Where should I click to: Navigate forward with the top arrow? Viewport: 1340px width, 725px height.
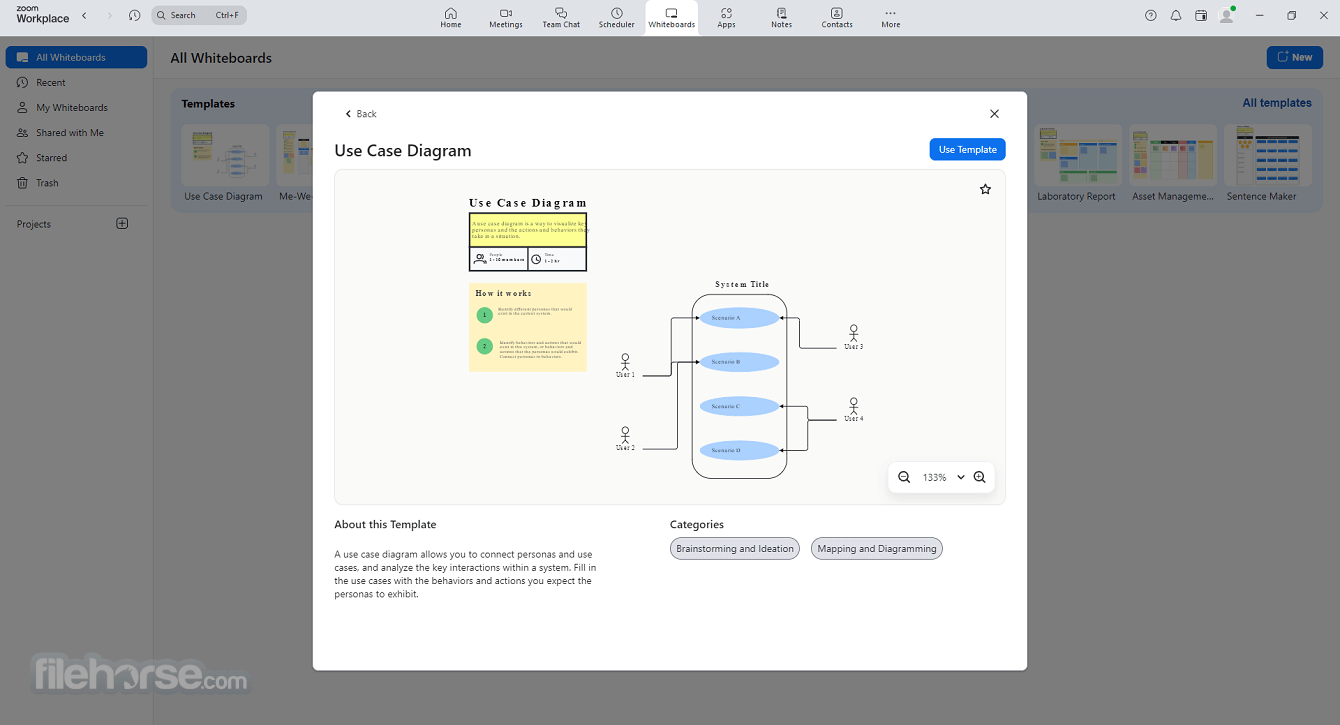click(x=110, y=15)
